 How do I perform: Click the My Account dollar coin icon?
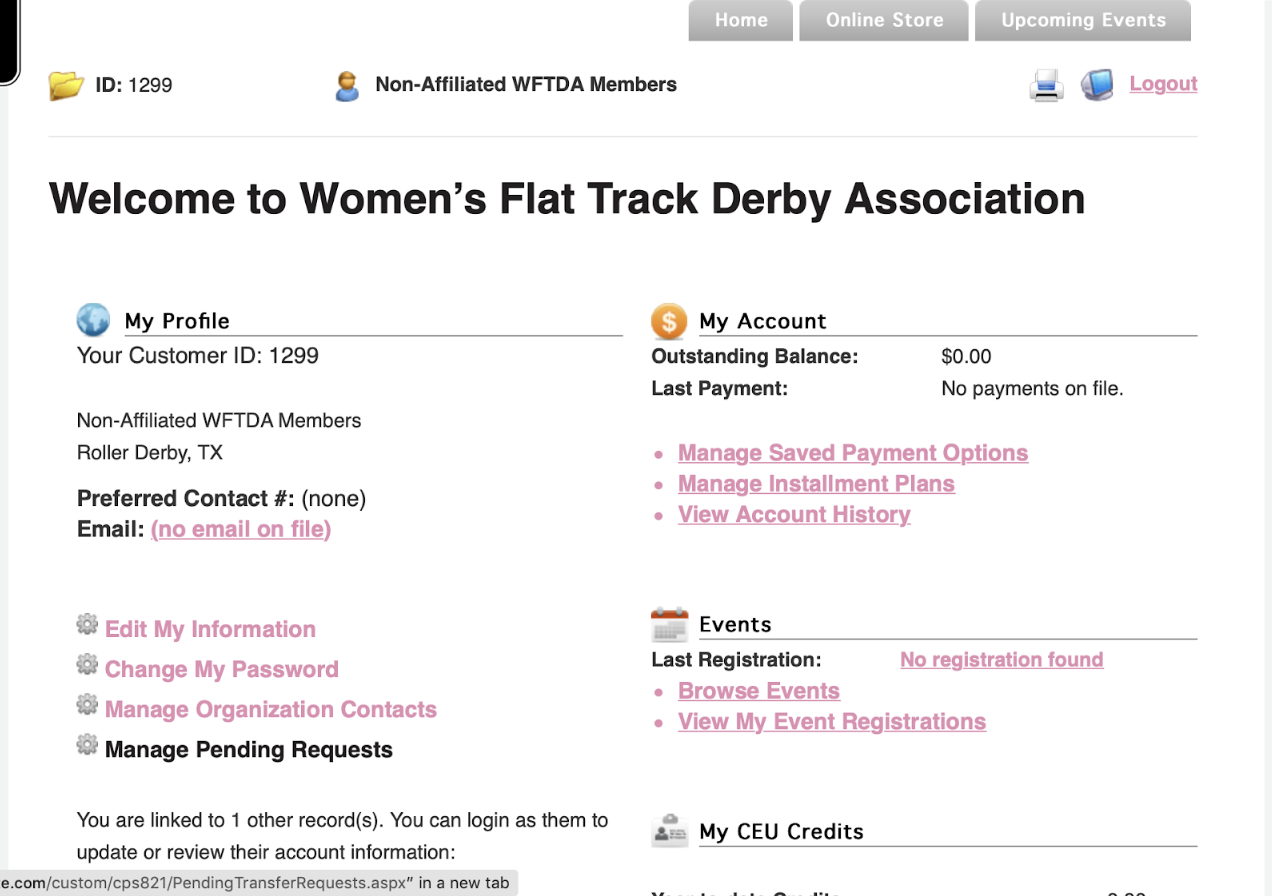tap(669, 321)
